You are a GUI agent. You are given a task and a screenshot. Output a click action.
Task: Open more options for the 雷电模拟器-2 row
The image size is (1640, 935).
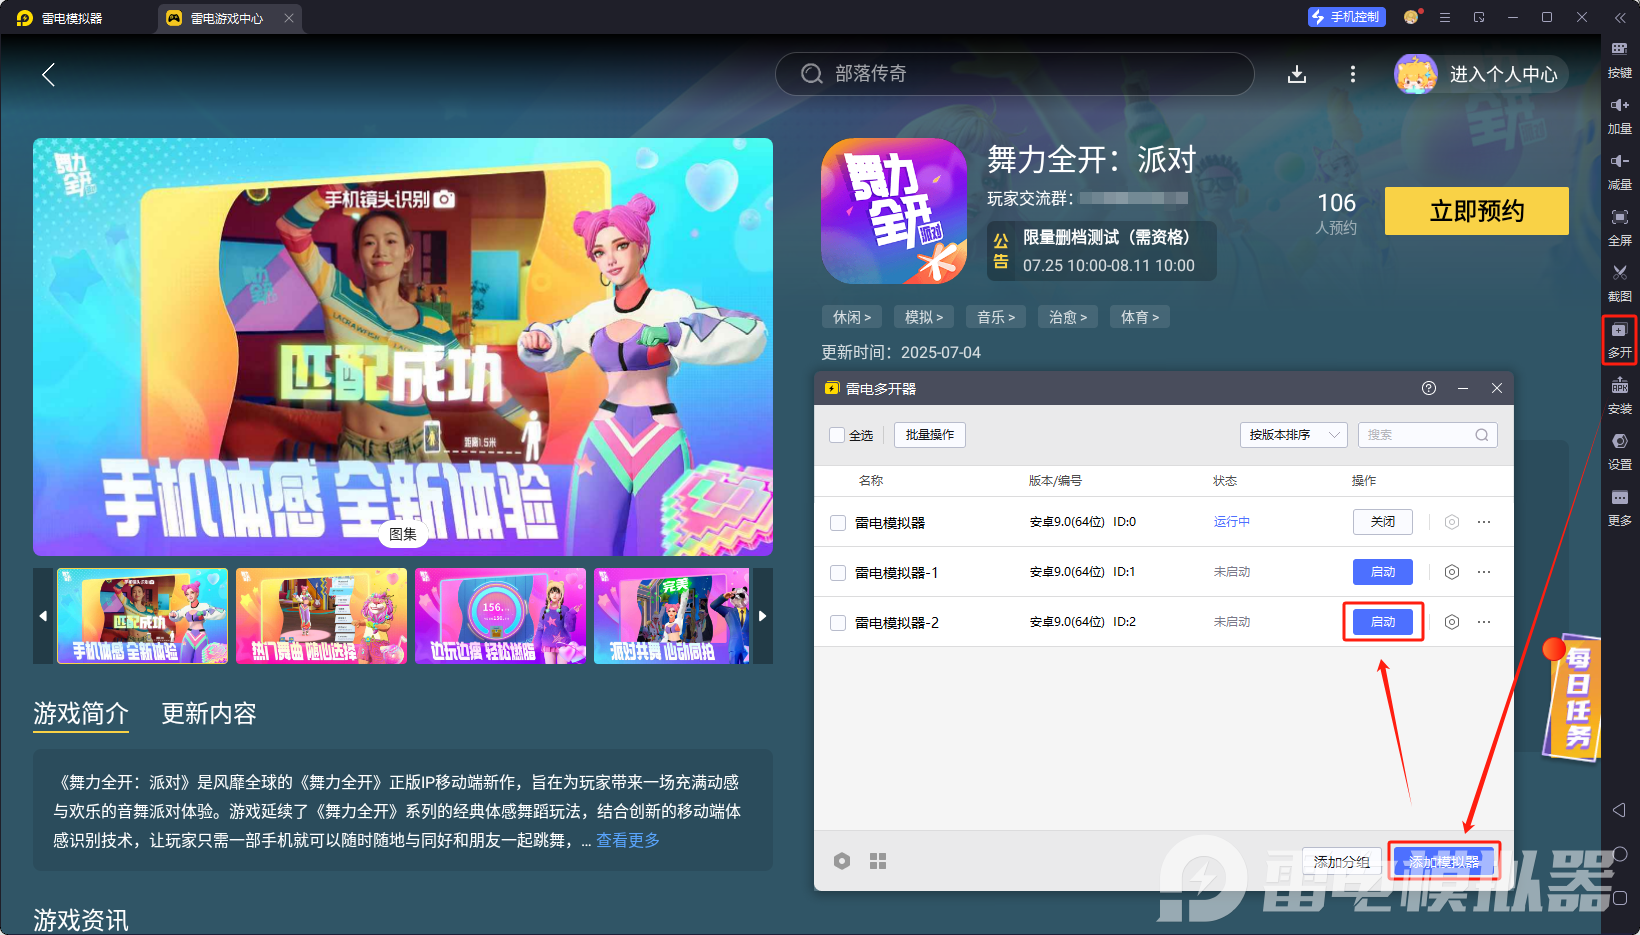pyautogui.click(x=1484, y=622)
